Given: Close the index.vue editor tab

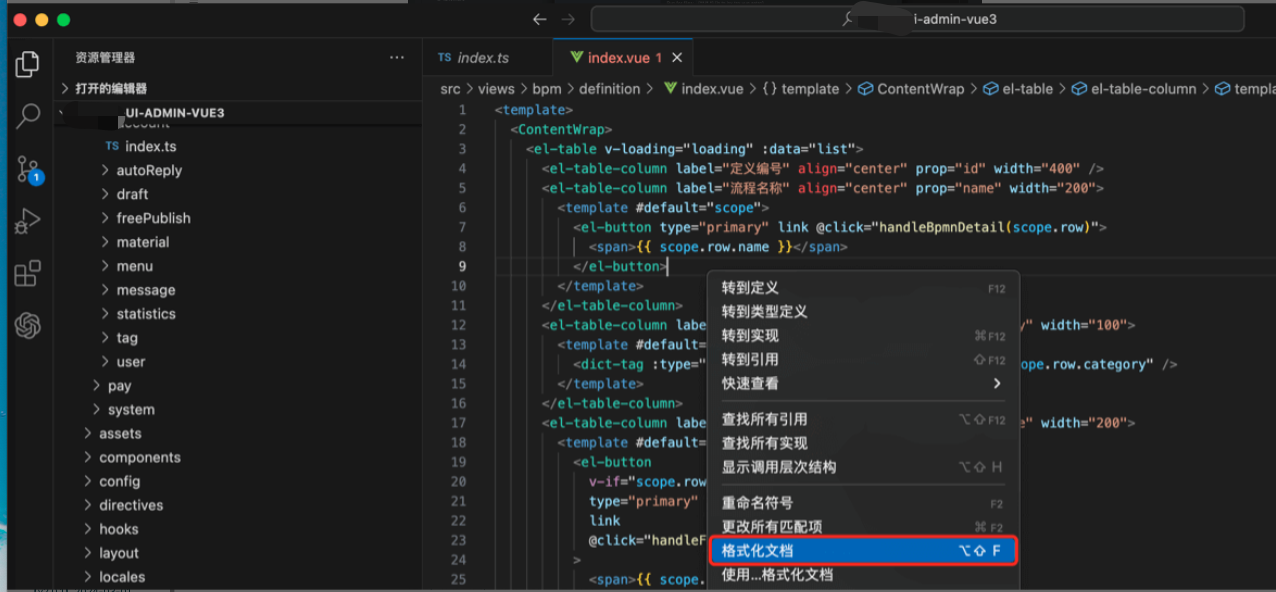Looking at the screenshot, I should click(677, 58).
